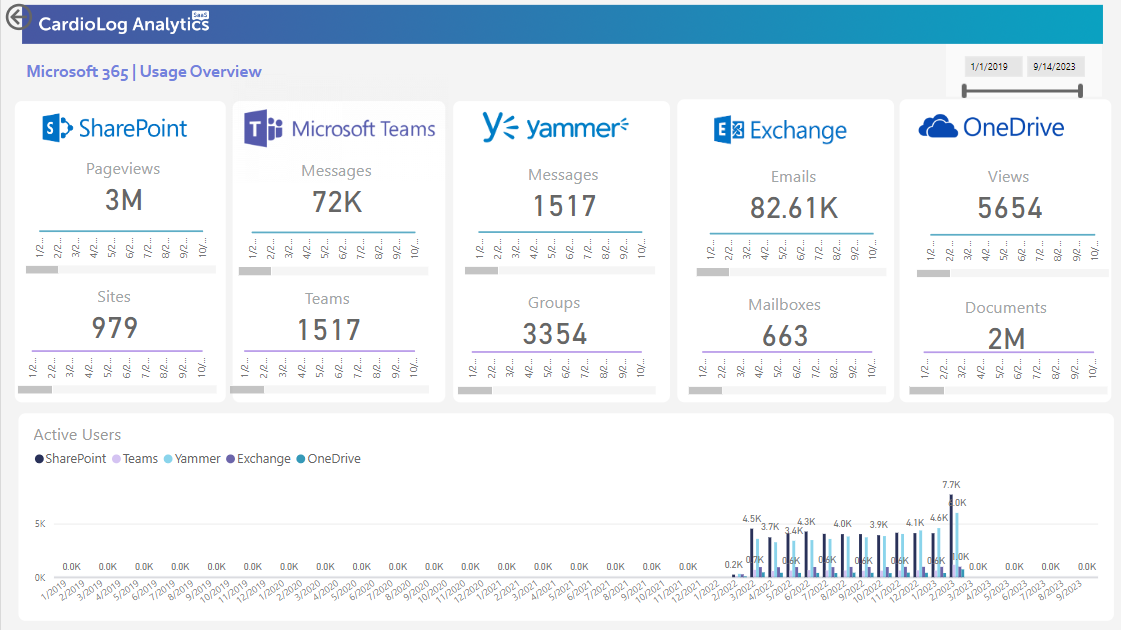
Task: Click the right handle of date slider
Action: click(1080, 91)
